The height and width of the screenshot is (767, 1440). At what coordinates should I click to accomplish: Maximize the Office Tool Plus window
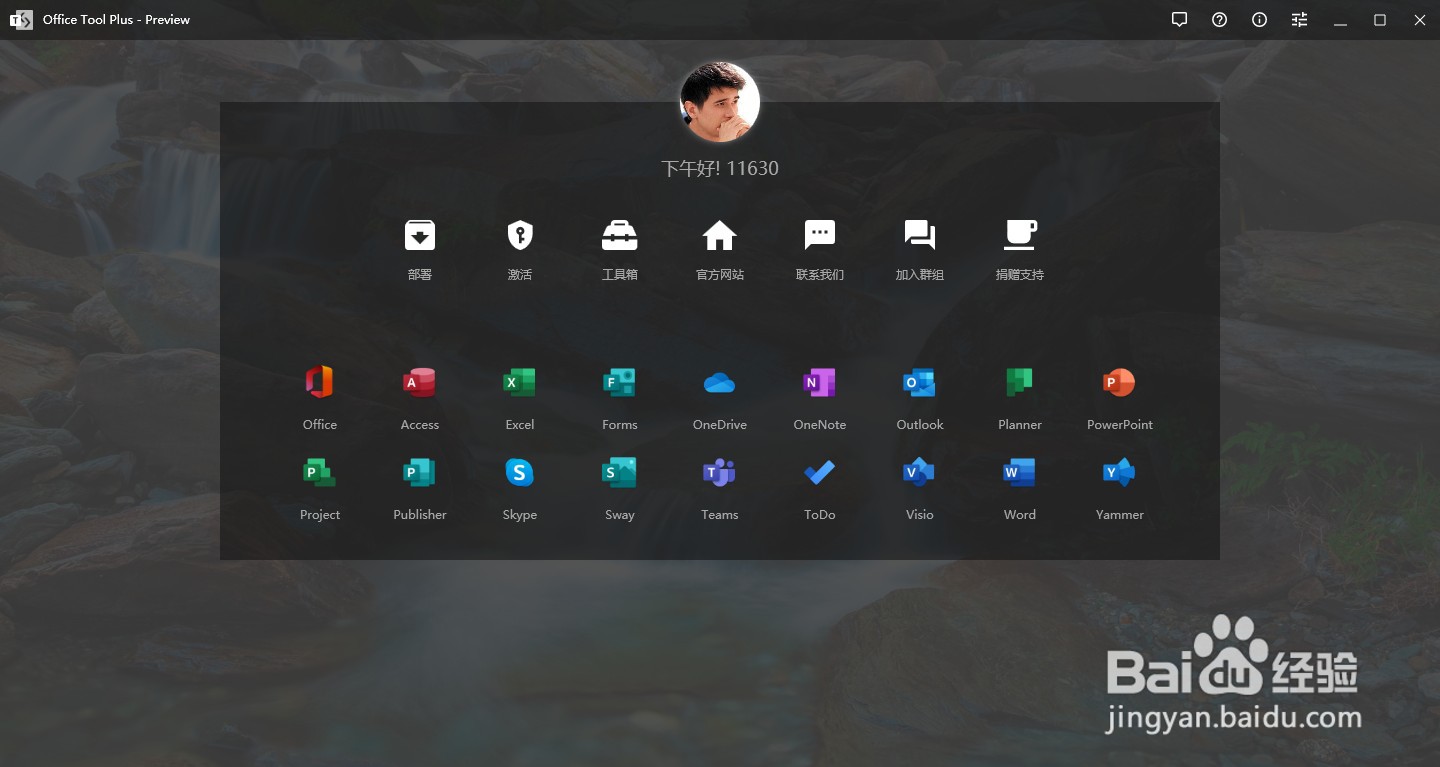coord(1380,20)
